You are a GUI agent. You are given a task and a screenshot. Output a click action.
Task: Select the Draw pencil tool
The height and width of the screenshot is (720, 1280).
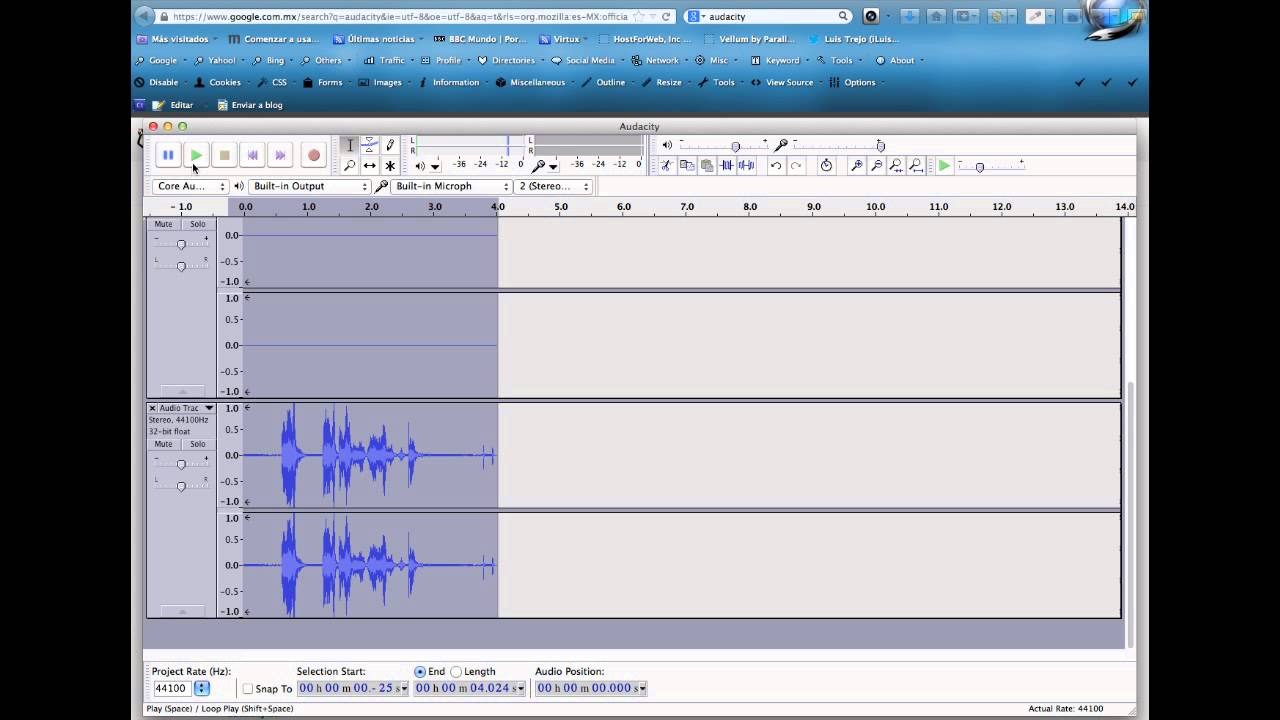click(390, 145)
